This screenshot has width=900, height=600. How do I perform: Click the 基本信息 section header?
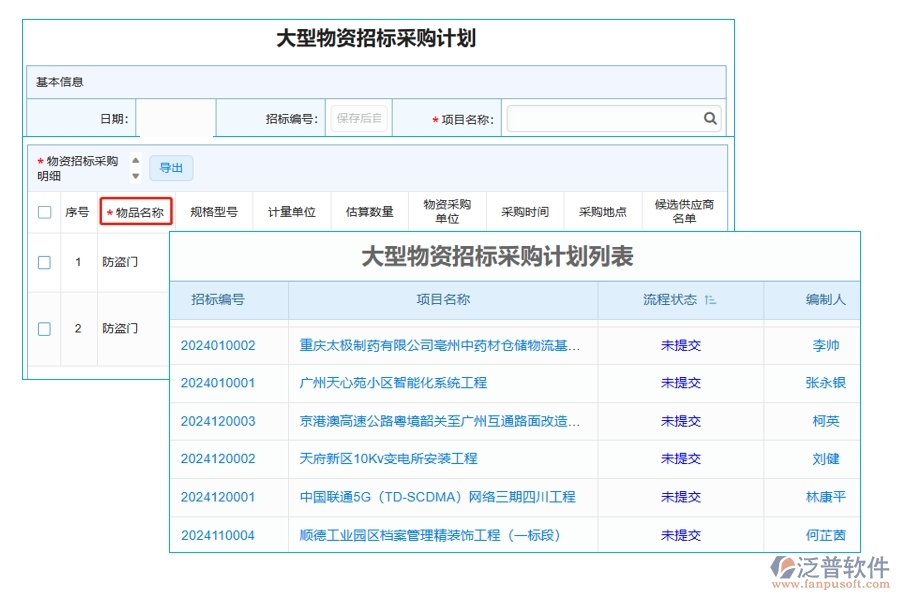tap(58, 82)
